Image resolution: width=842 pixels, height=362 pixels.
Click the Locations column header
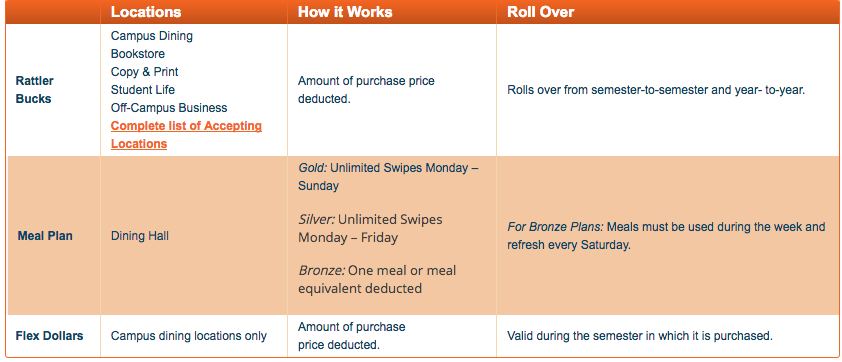tap(146, 12)
